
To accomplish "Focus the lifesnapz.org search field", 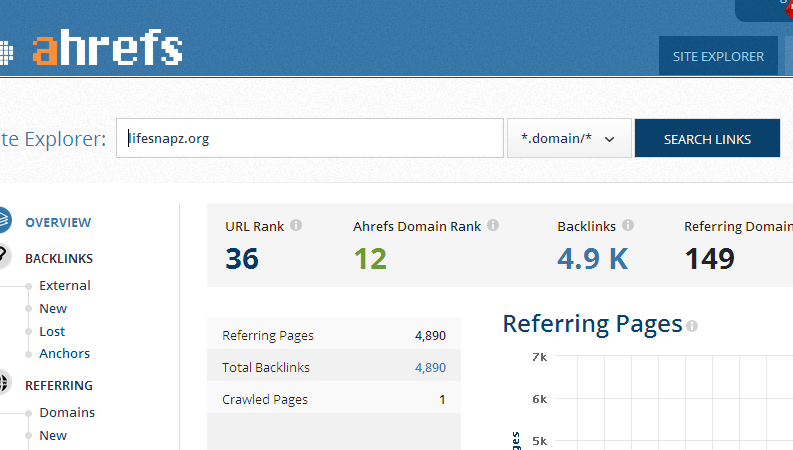I will 310,138.
